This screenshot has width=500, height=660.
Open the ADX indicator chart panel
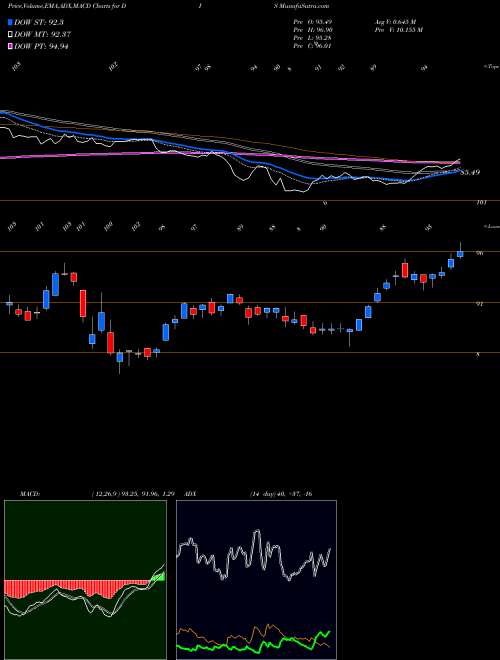point(256,580)
